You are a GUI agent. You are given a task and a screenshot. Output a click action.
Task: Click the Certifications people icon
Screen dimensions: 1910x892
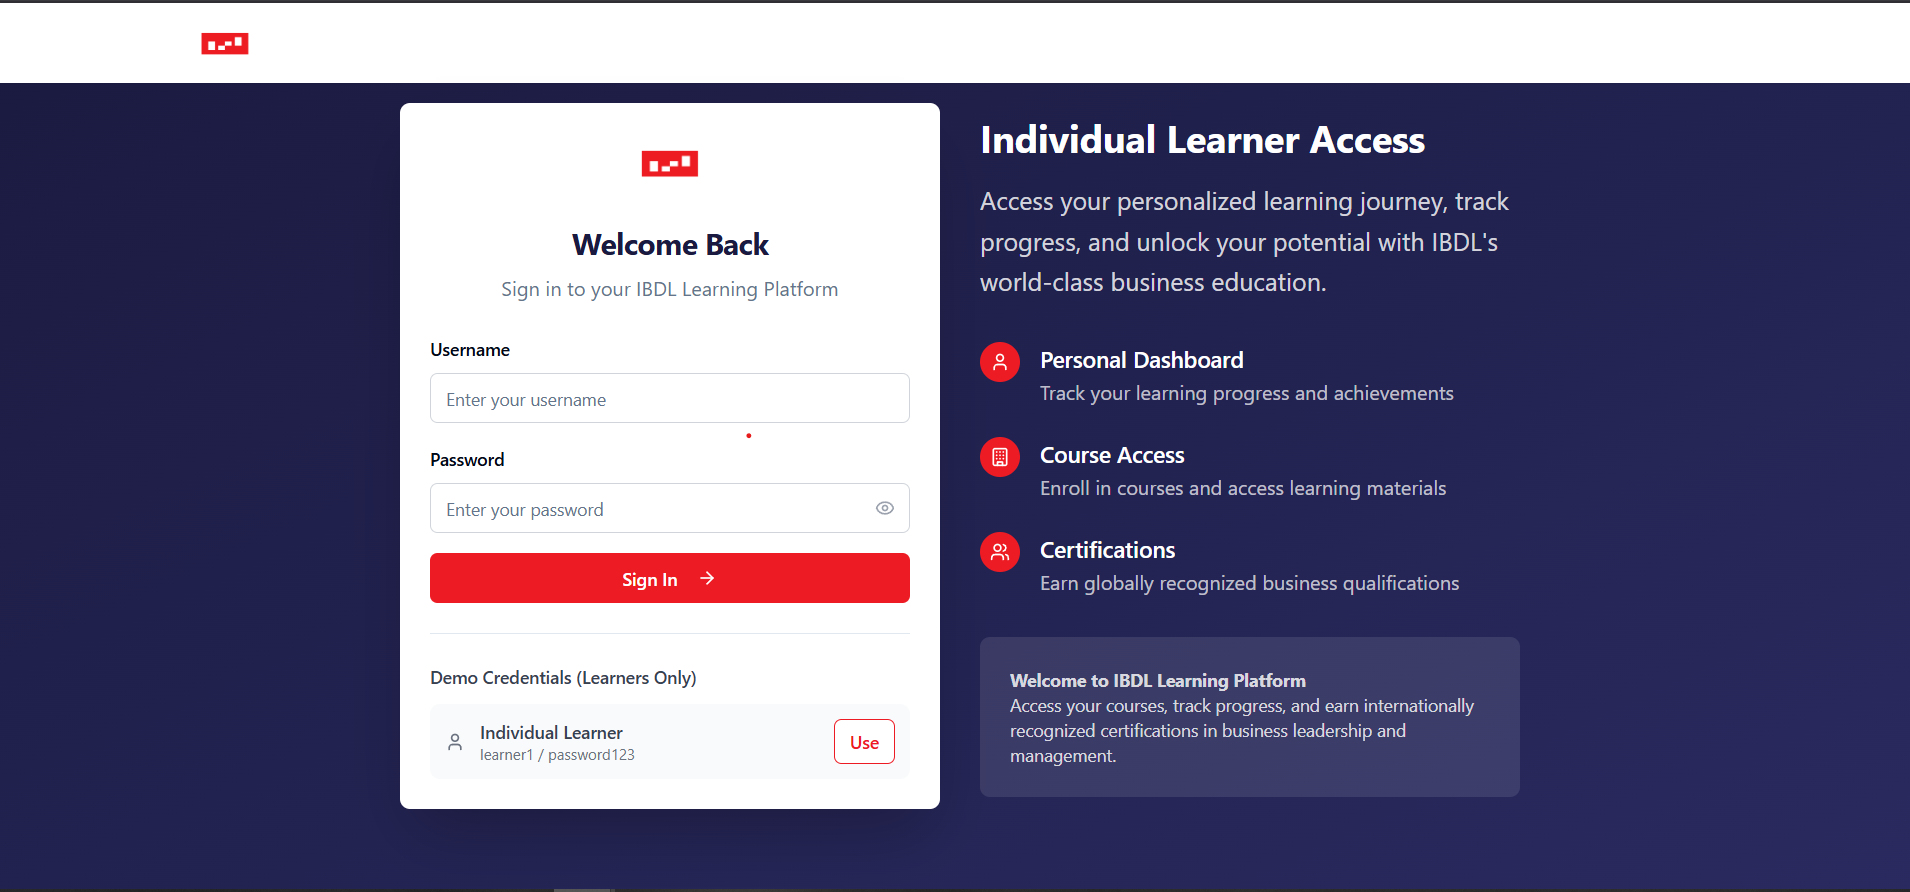[x=999, y=552]
